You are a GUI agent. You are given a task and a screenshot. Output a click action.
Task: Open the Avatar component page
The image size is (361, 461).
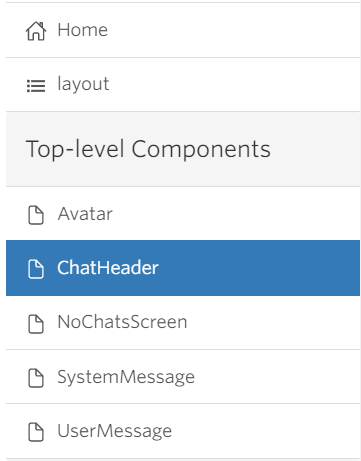click(85, 214)
